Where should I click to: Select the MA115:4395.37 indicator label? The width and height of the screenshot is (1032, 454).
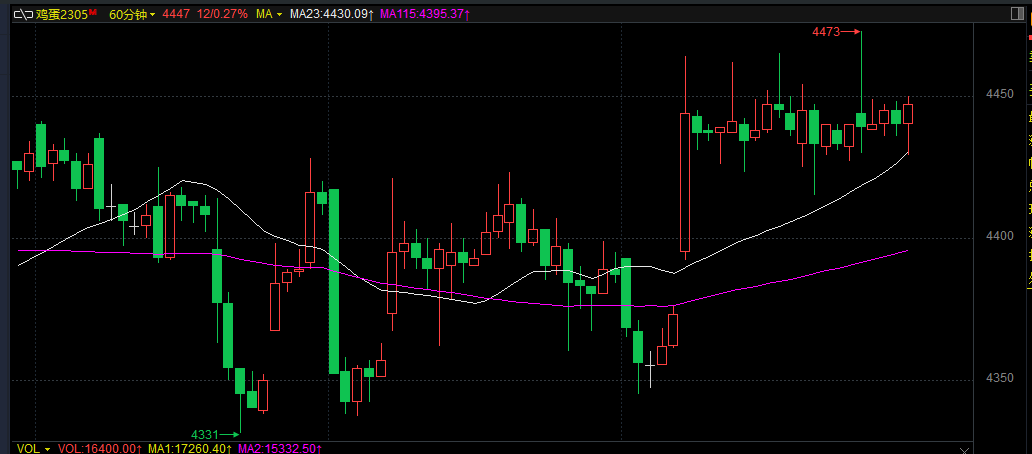tap(423, 14)
